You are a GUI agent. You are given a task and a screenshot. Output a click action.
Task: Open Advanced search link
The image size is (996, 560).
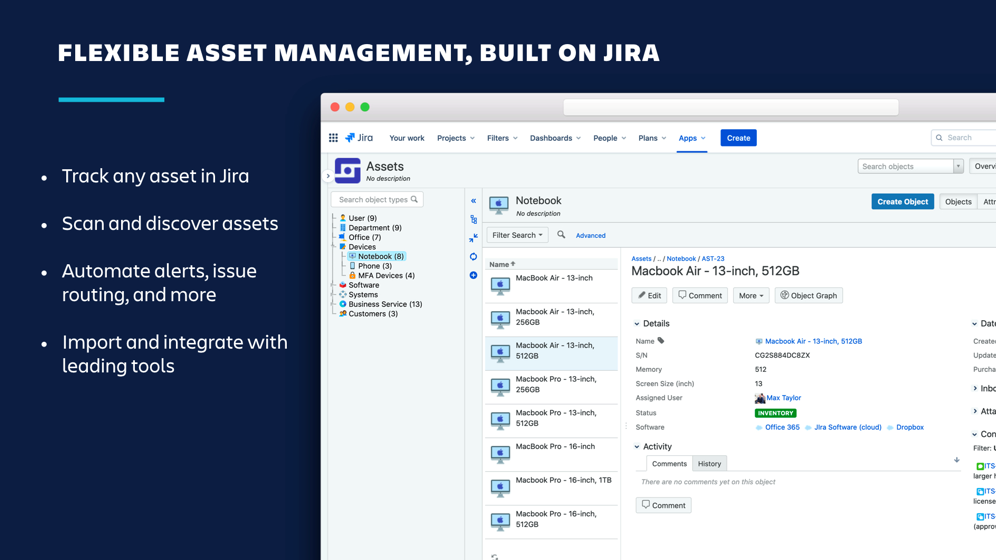click(590, 236)
